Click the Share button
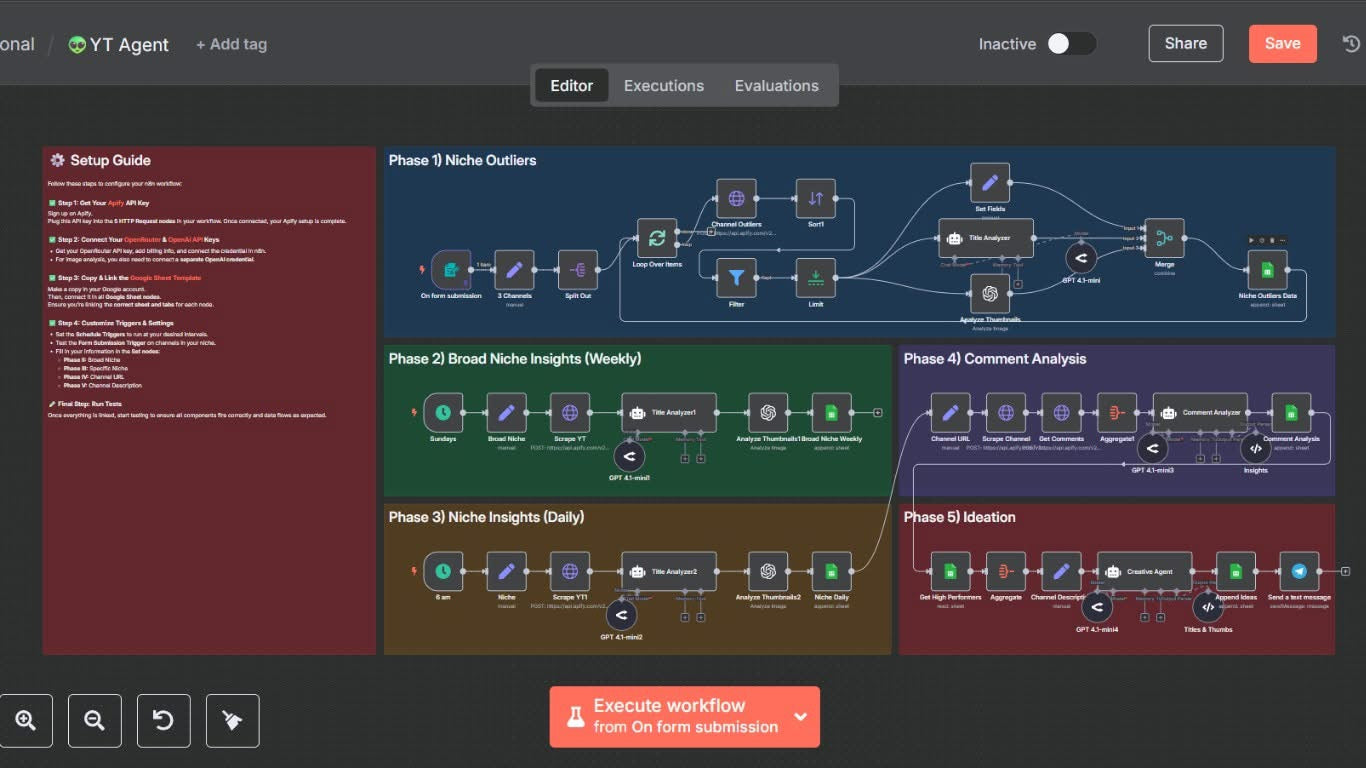The width and height of the screenshot is (1366, 768). 1186,44
